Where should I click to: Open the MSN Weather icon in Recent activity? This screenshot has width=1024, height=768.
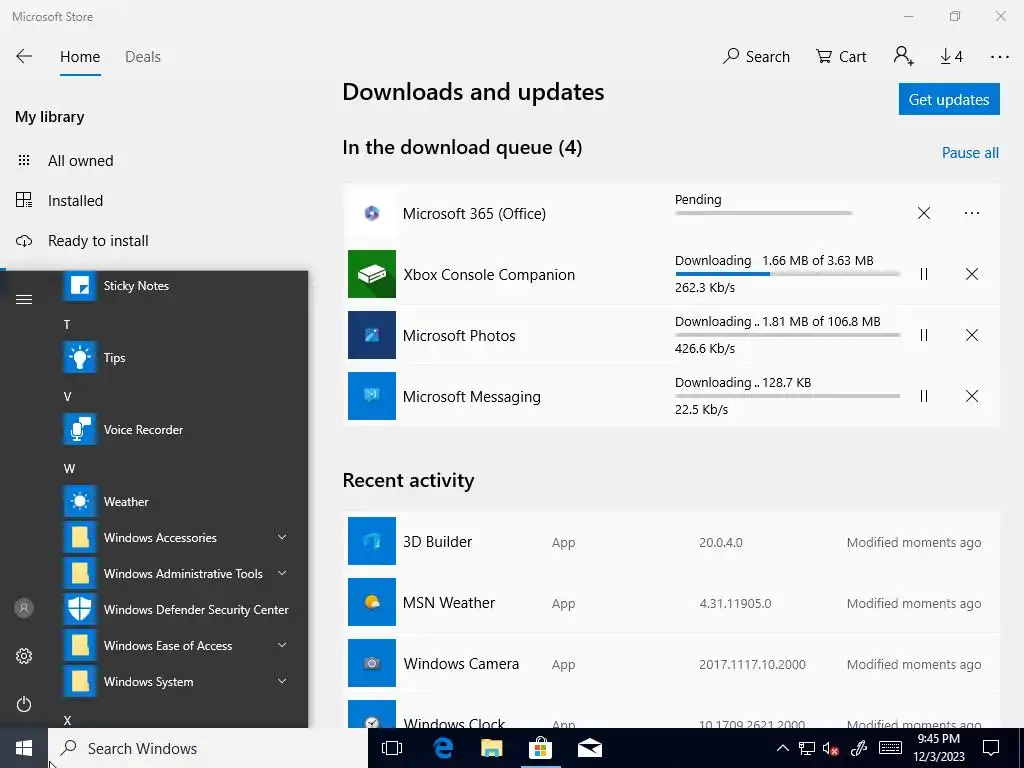point(372,601)
